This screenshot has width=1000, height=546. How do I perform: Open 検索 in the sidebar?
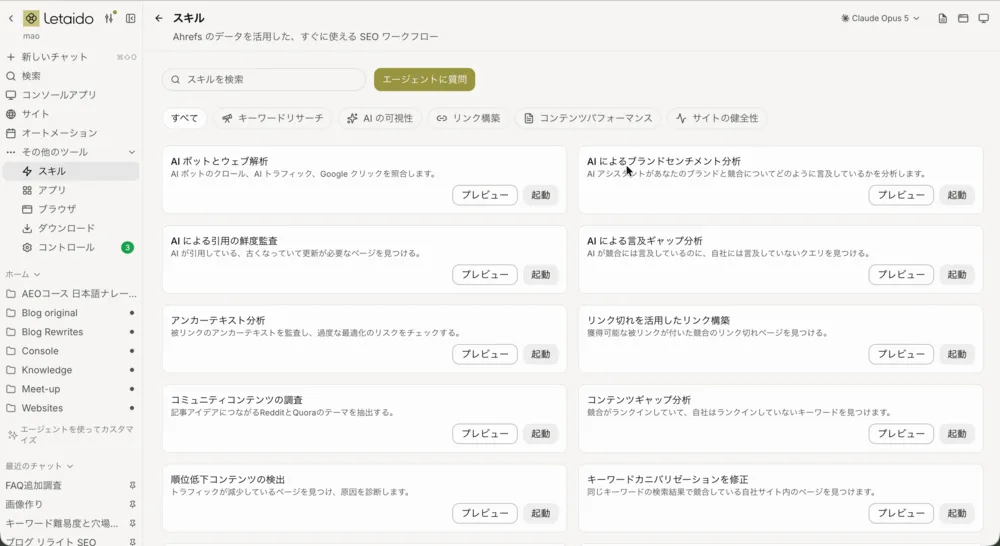pyautogui.click(x=71, y=76)
